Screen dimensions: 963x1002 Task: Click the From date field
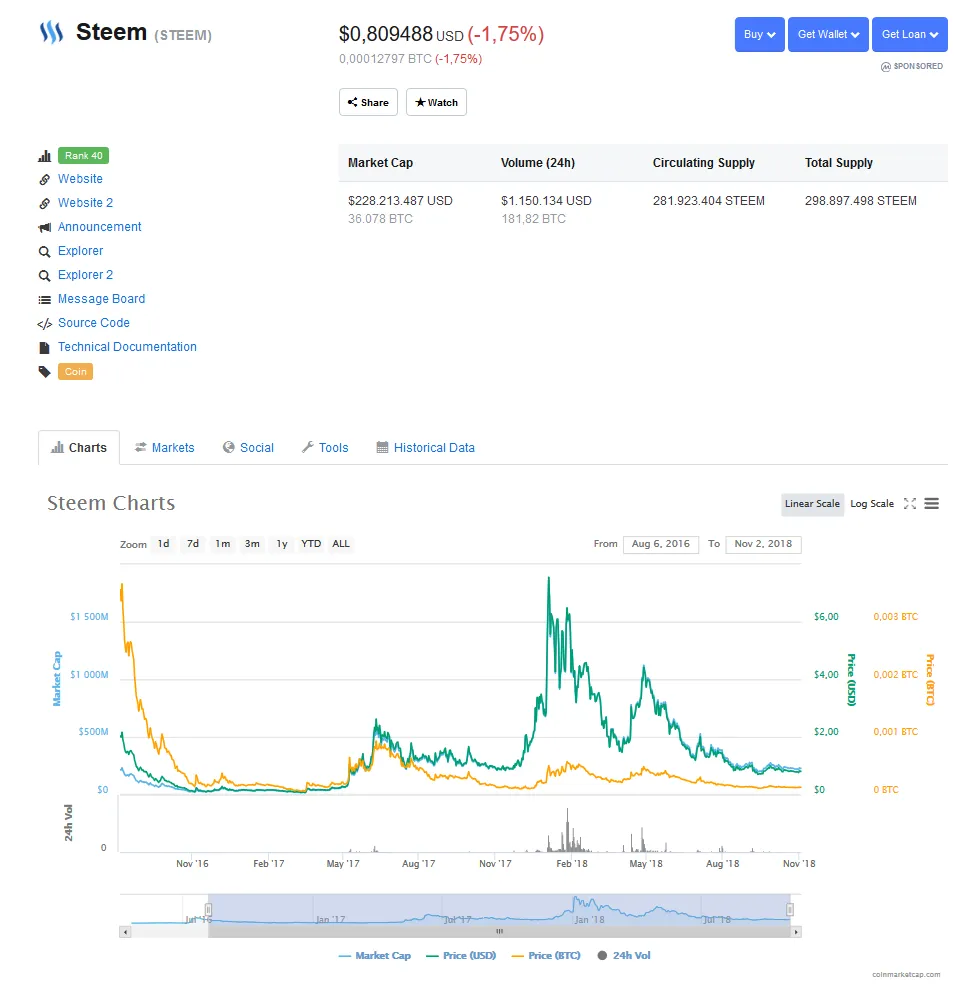[661, 544]
